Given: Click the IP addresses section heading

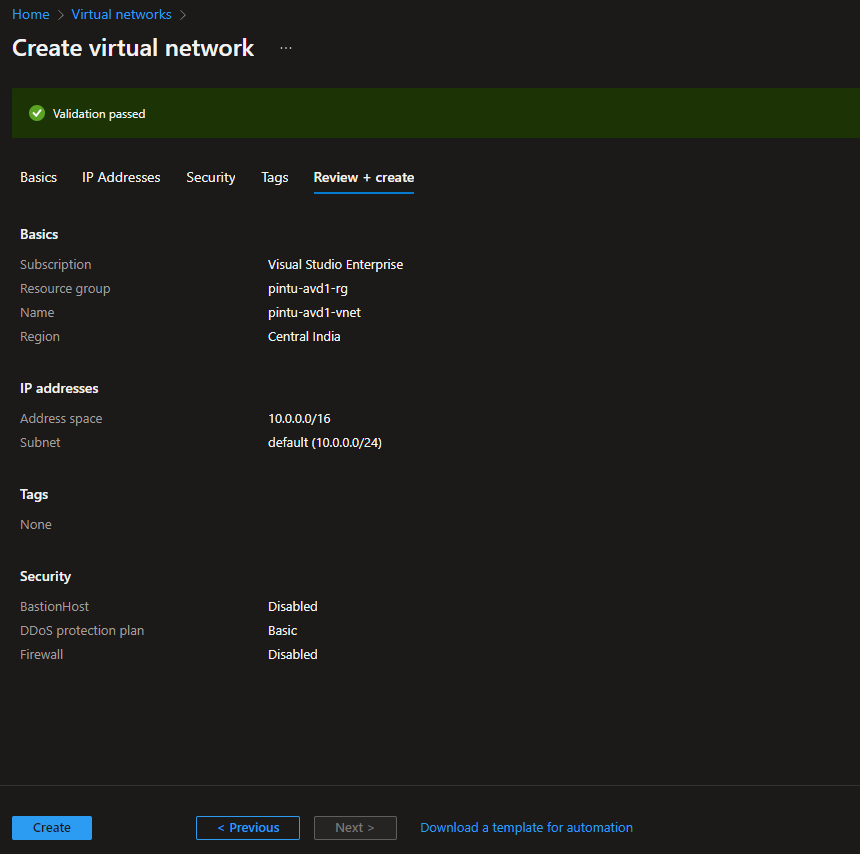Looking at the screenshot, I should [59, 388].
